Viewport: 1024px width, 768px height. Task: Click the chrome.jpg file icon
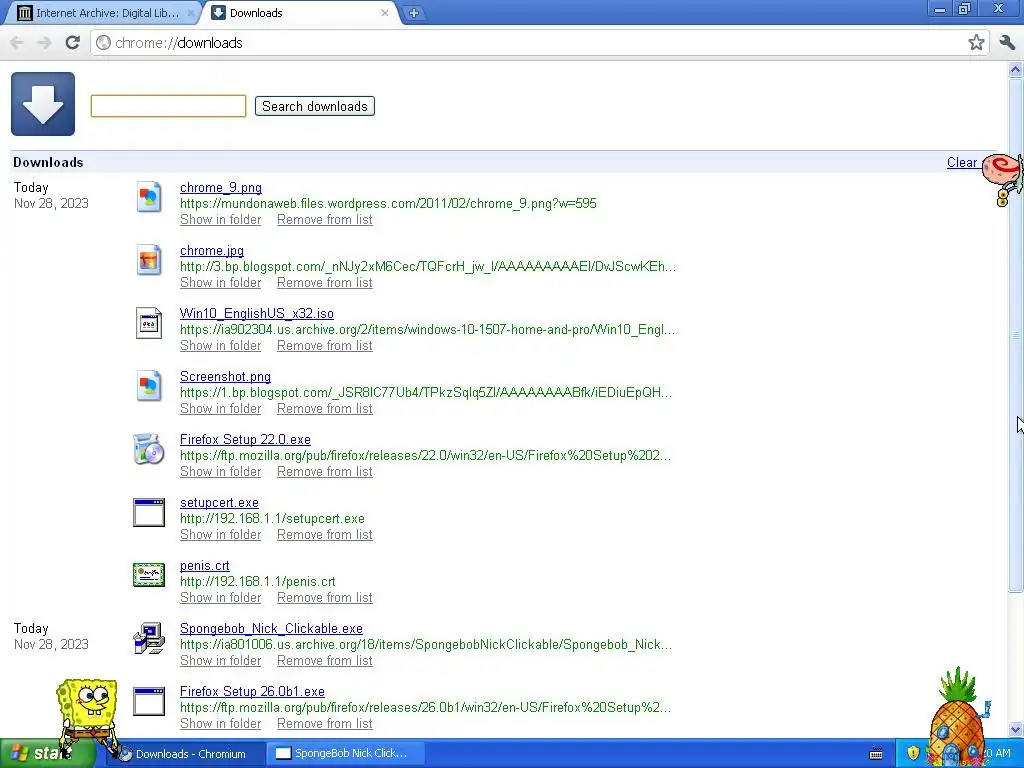point(149,260)
